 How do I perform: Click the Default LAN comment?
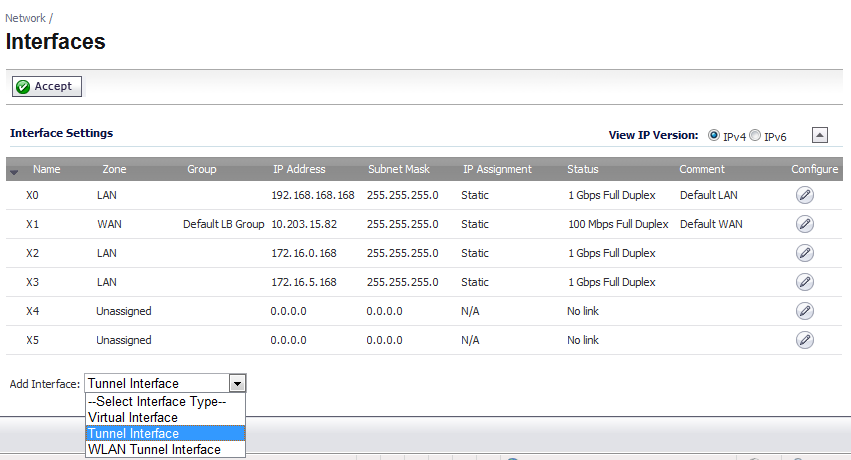tap(709, 195)
